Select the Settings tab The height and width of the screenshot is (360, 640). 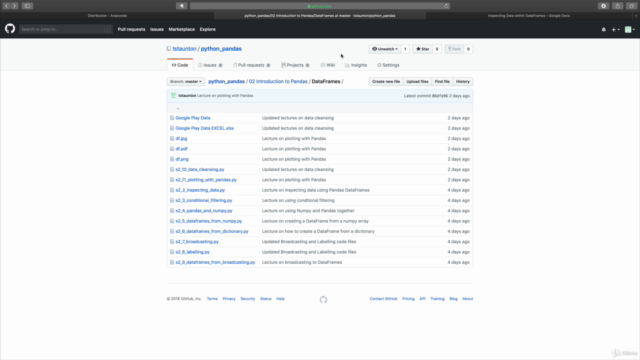tap(388, 65)
